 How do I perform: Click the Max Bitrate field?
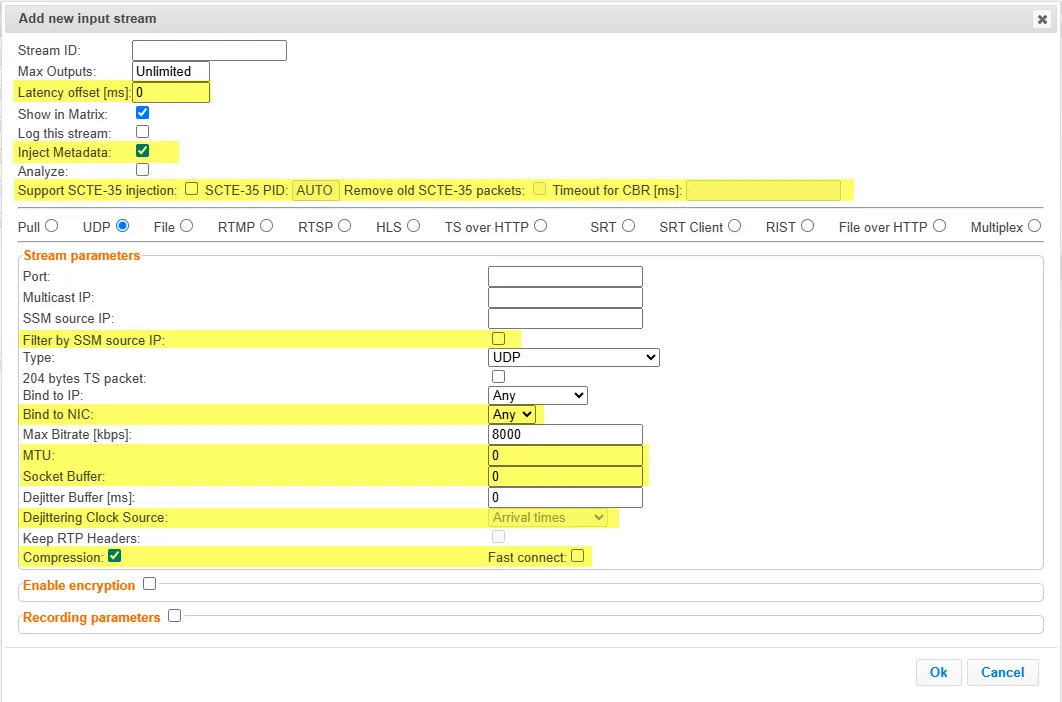(x=565, y=434)
